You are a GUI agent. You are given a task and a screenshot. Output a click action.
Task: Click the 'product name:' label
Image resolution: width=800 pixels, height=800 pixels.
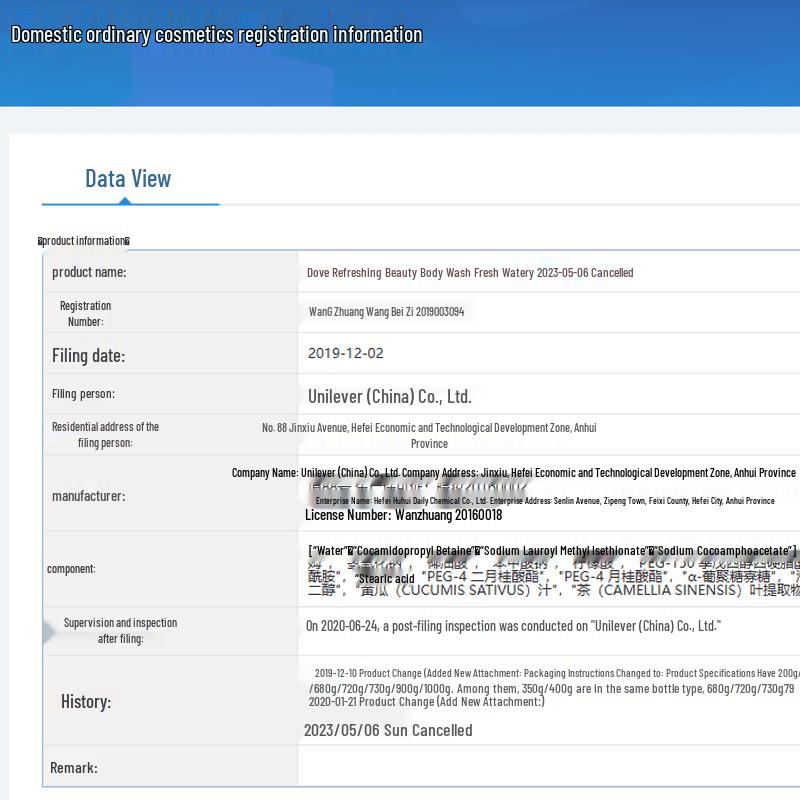[89, 272]
